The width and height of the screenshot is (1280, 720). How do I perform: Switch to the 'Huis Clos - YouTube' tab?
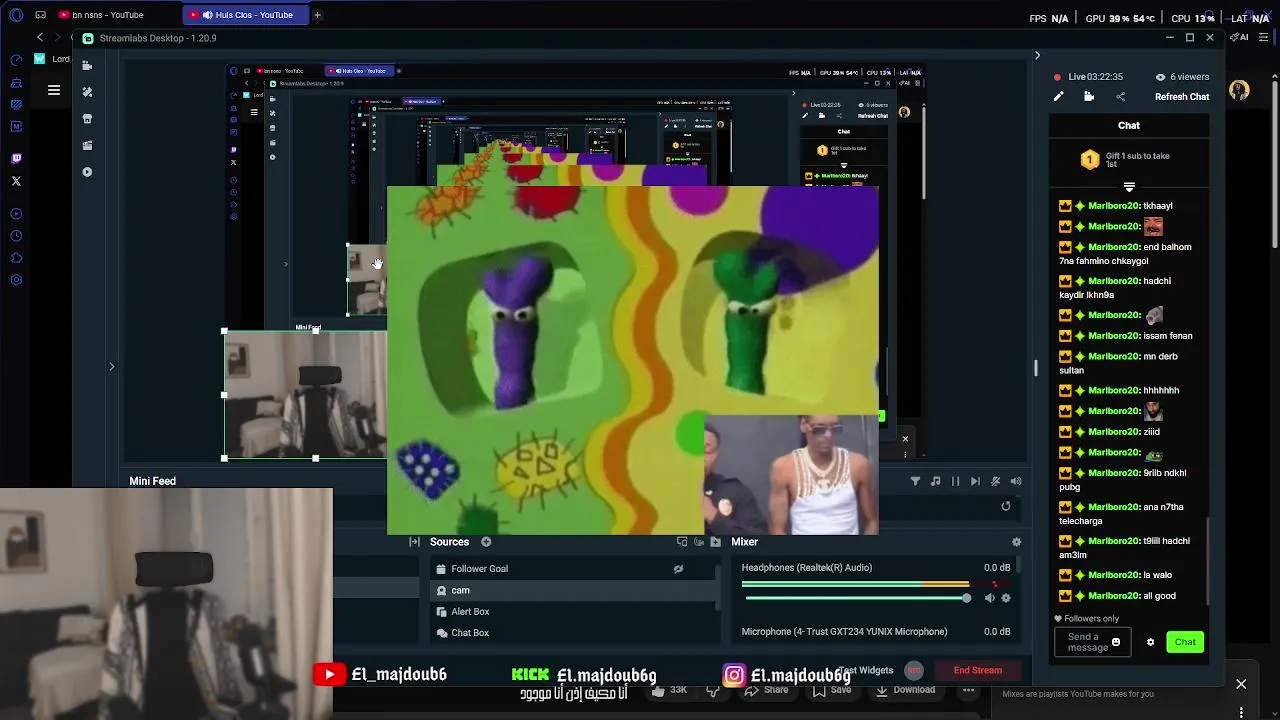[245, 15]
